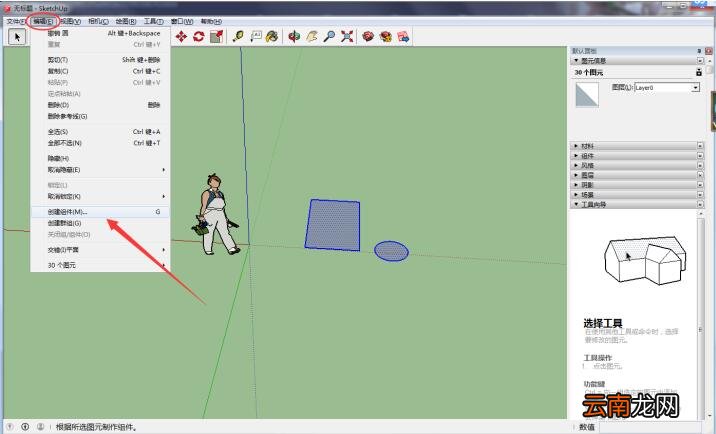Close the 材料 panel with its x button
716x434 pixels.
point(700,146)
